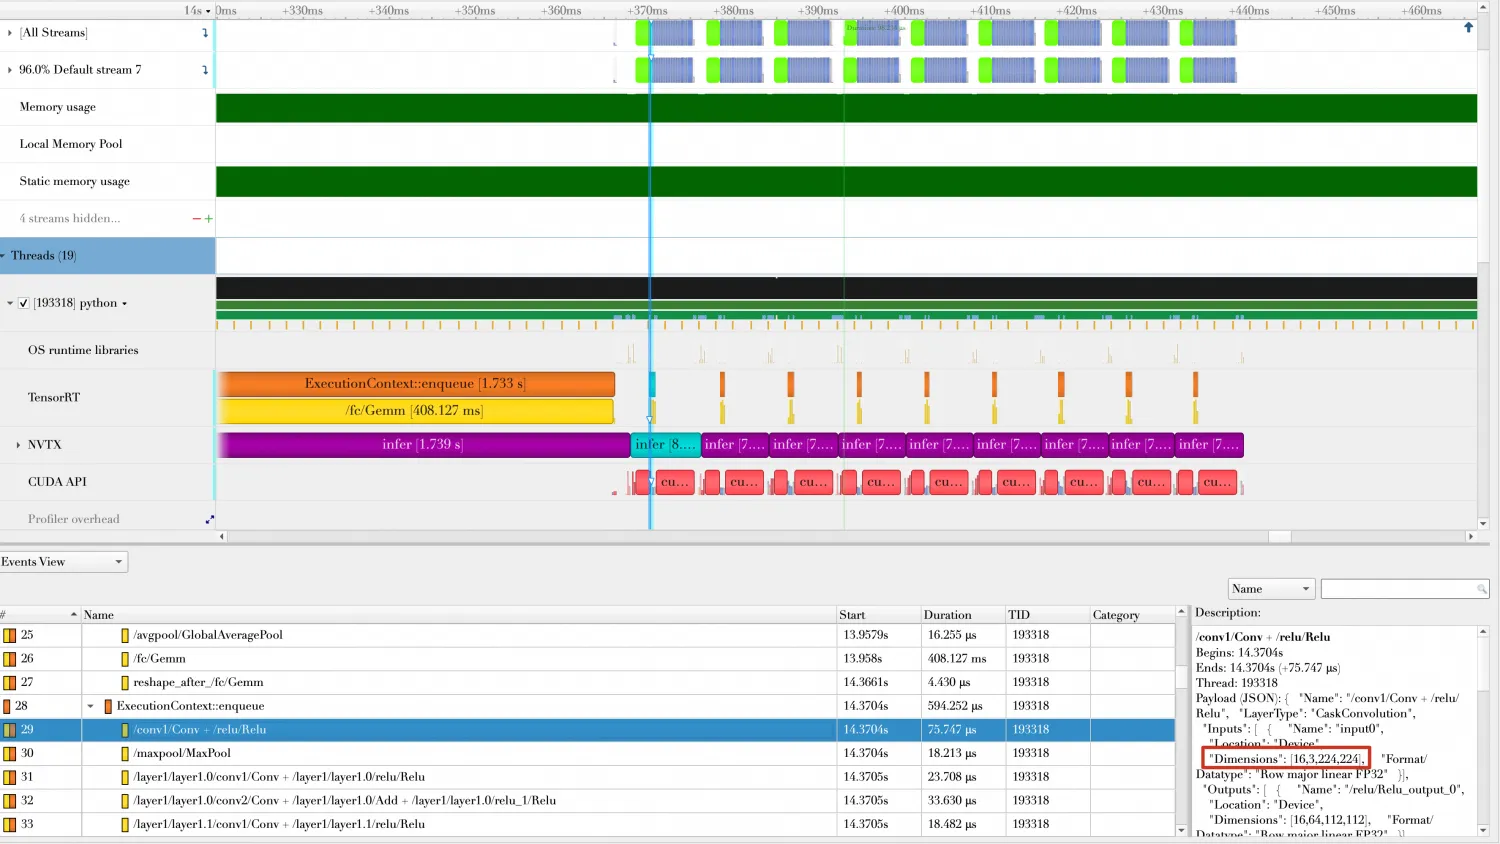The width and height of the screenshot is (1500, 844).
Task: Click description panel scroll down arrow
Action: [1483, 830]
